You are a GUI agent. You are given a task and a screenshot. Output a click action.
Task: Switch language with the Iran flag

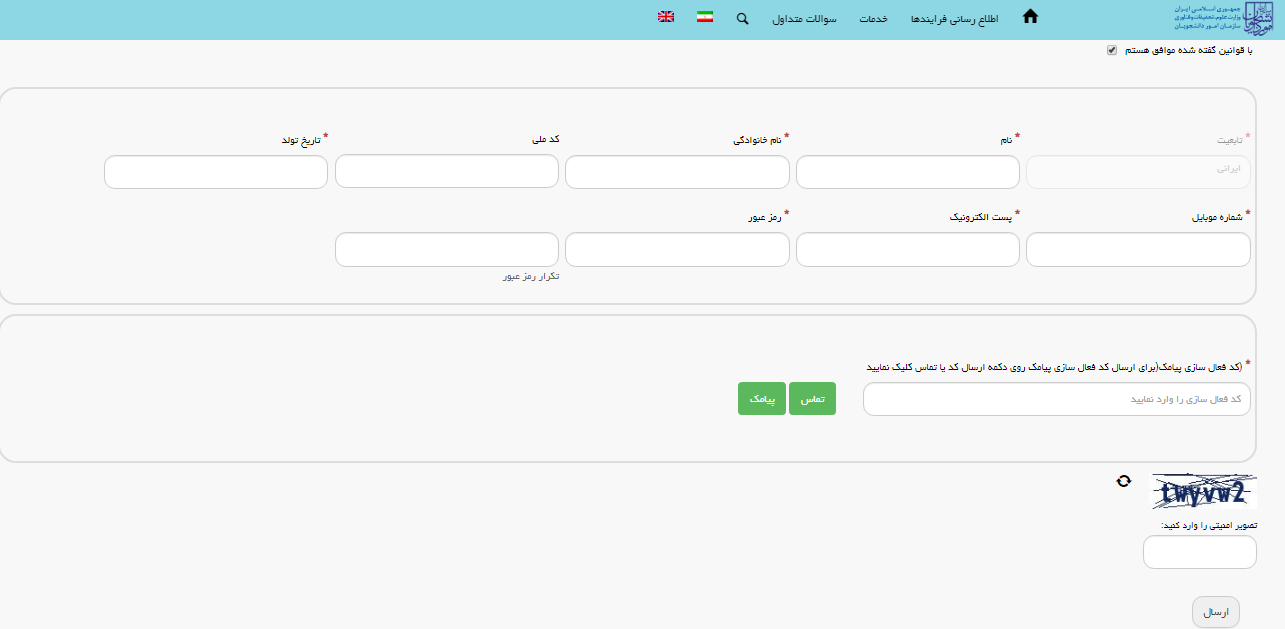point(705,17)
